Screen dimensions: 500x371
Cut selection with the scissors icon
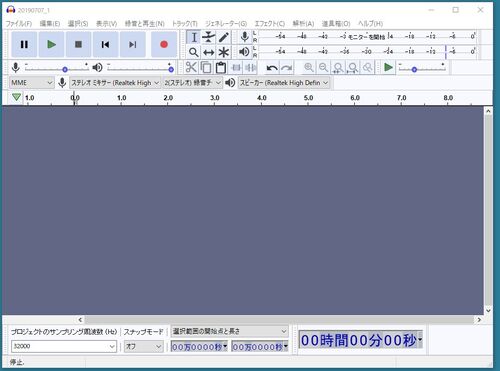(x=191, y=67)
